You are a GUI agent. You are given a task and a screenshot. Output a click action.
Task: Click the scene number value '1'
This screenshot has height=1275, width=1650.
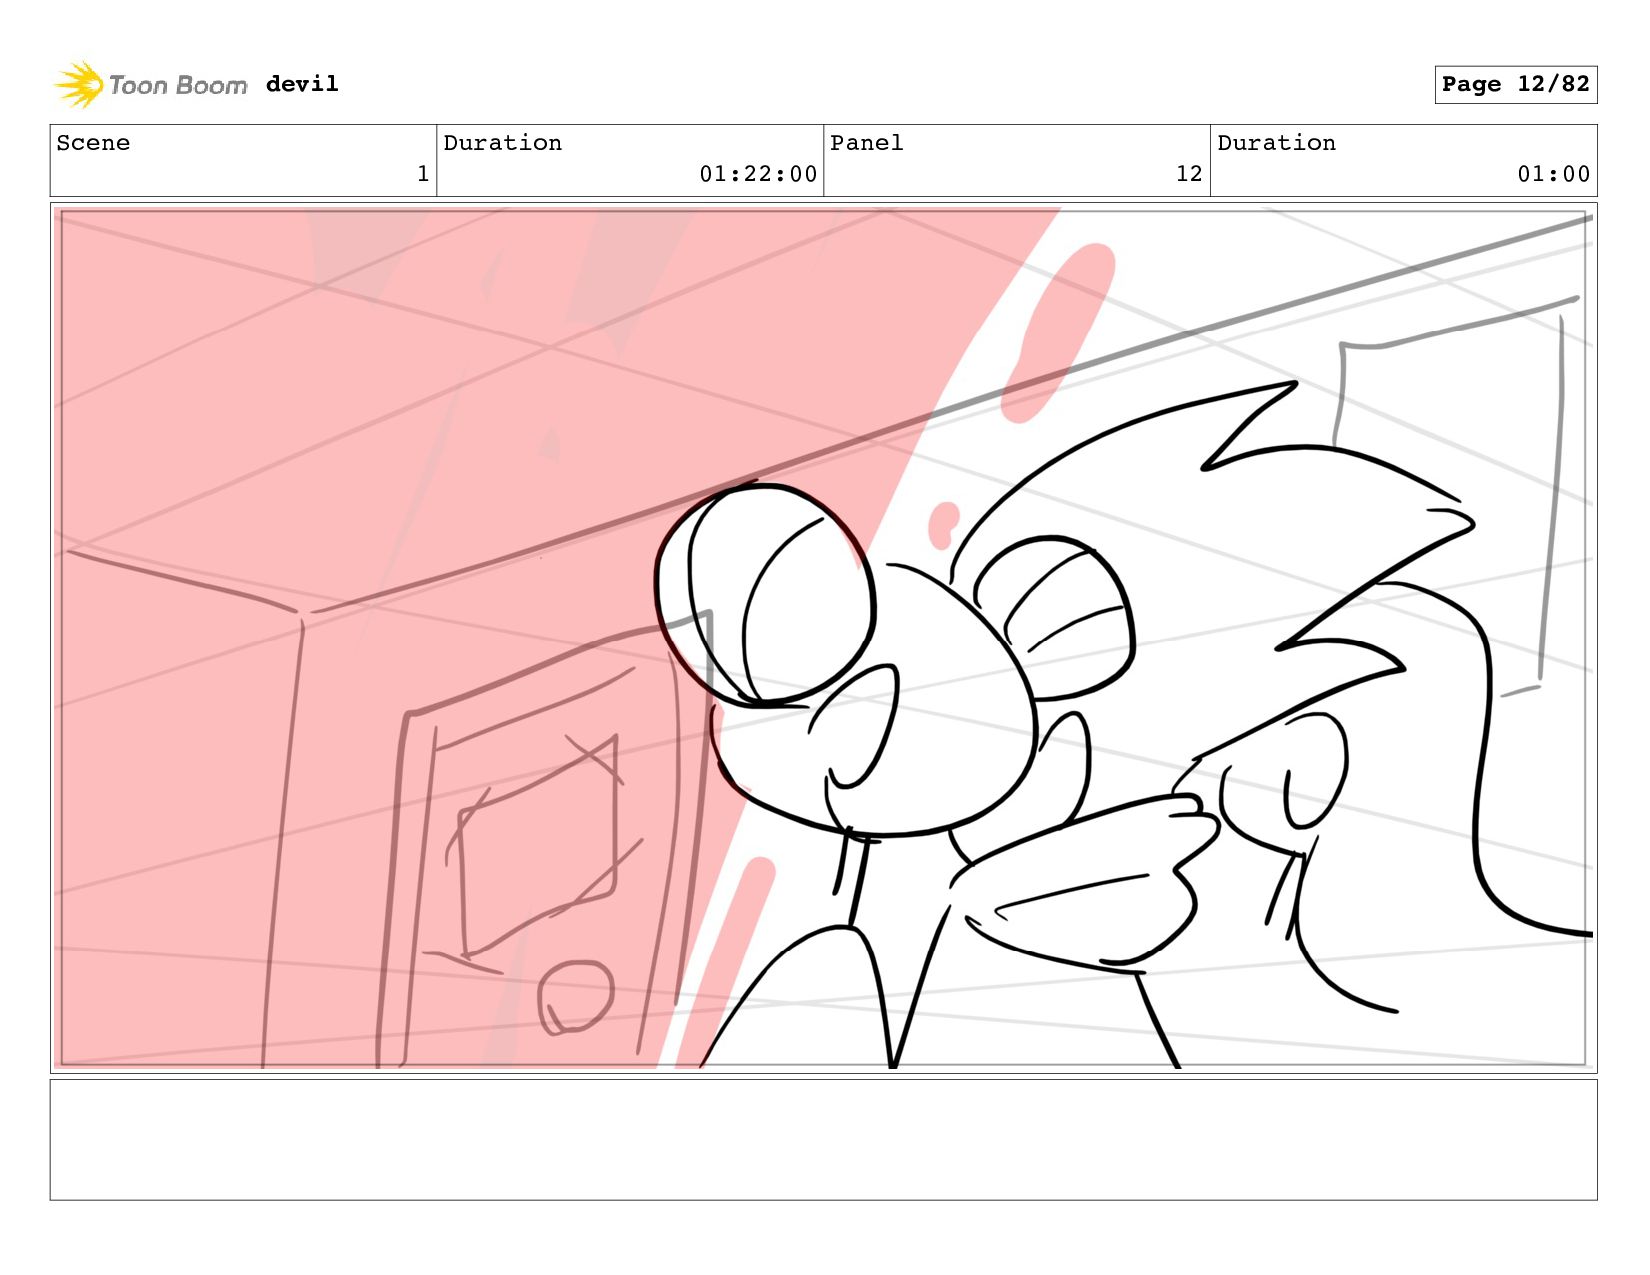pyautogui.click(x=423, y=174)
